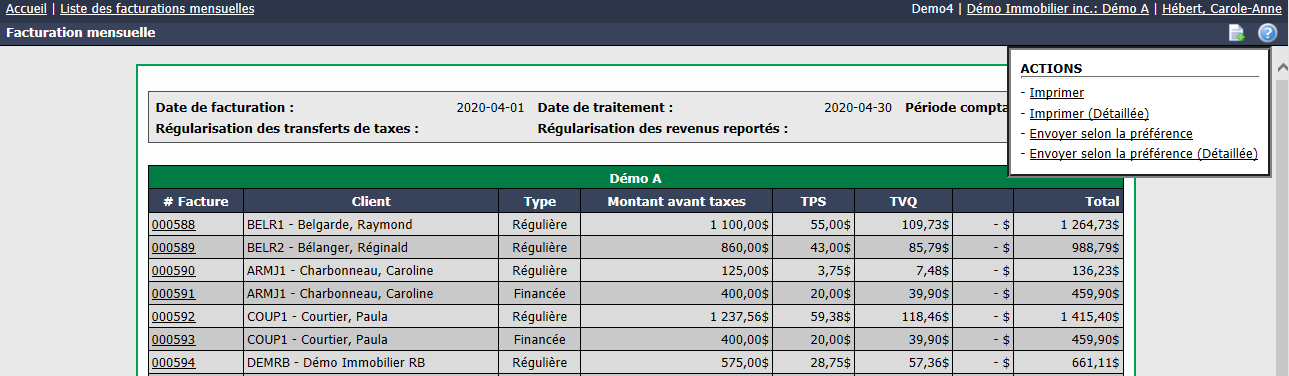
Task: Click the actions document icon
Action: pyautogui.click(x=1237, y=33)
